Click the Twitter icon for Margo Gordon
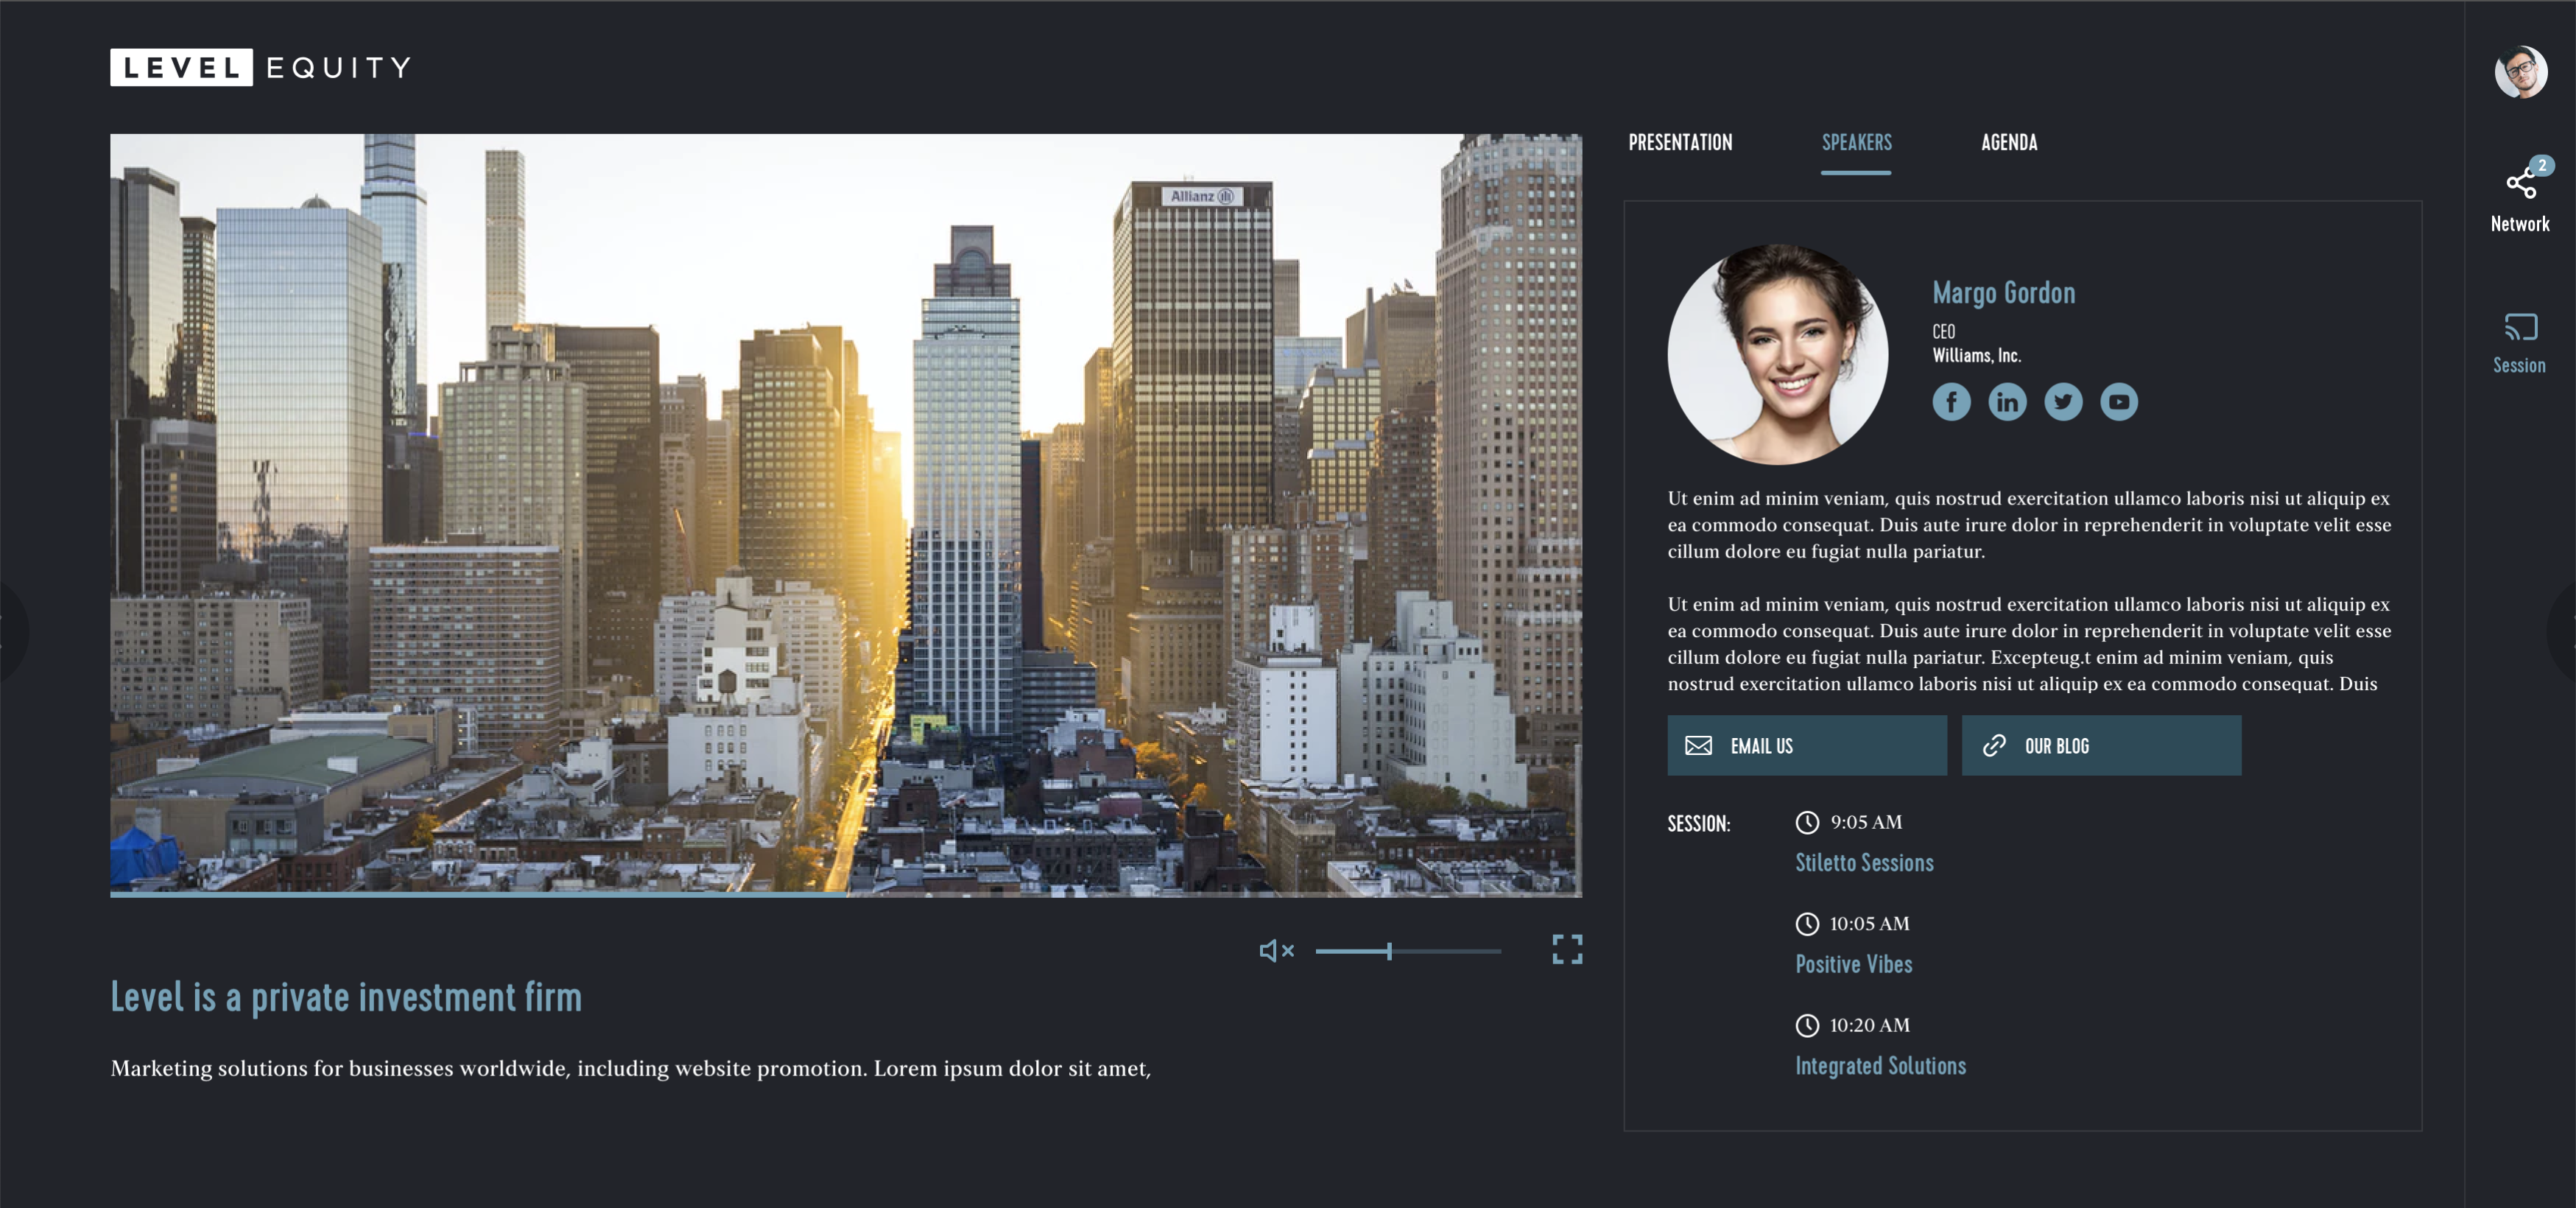 coord(2062,401)
